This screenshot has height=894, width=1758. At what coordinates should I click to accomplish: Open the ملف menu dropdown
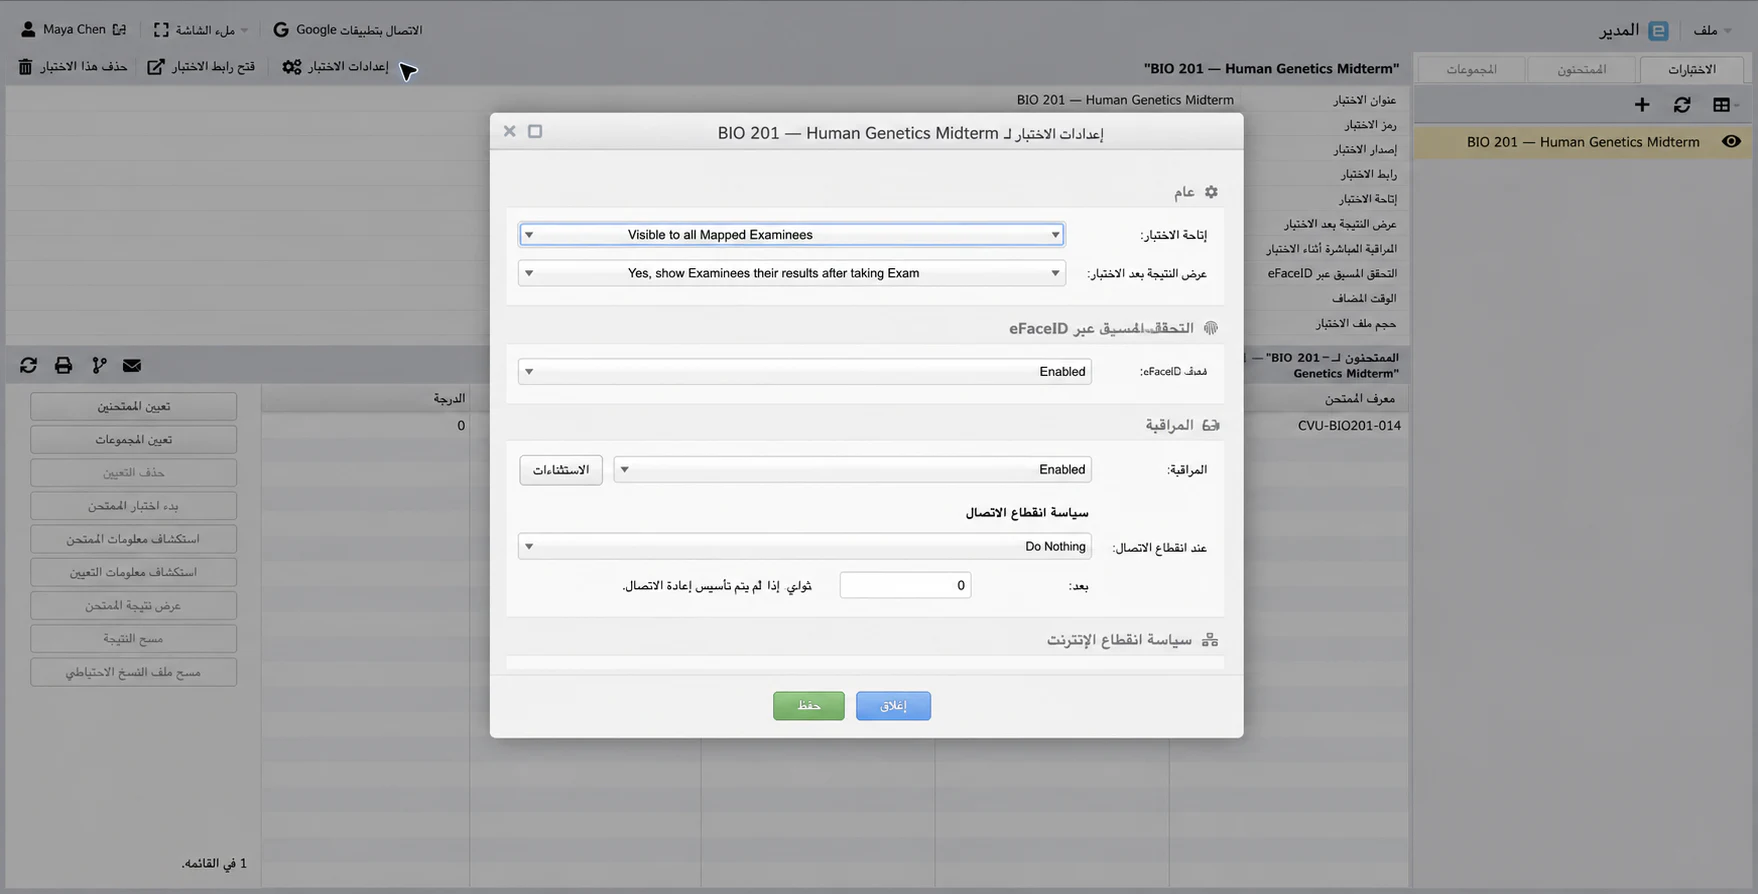point(1713,30)
